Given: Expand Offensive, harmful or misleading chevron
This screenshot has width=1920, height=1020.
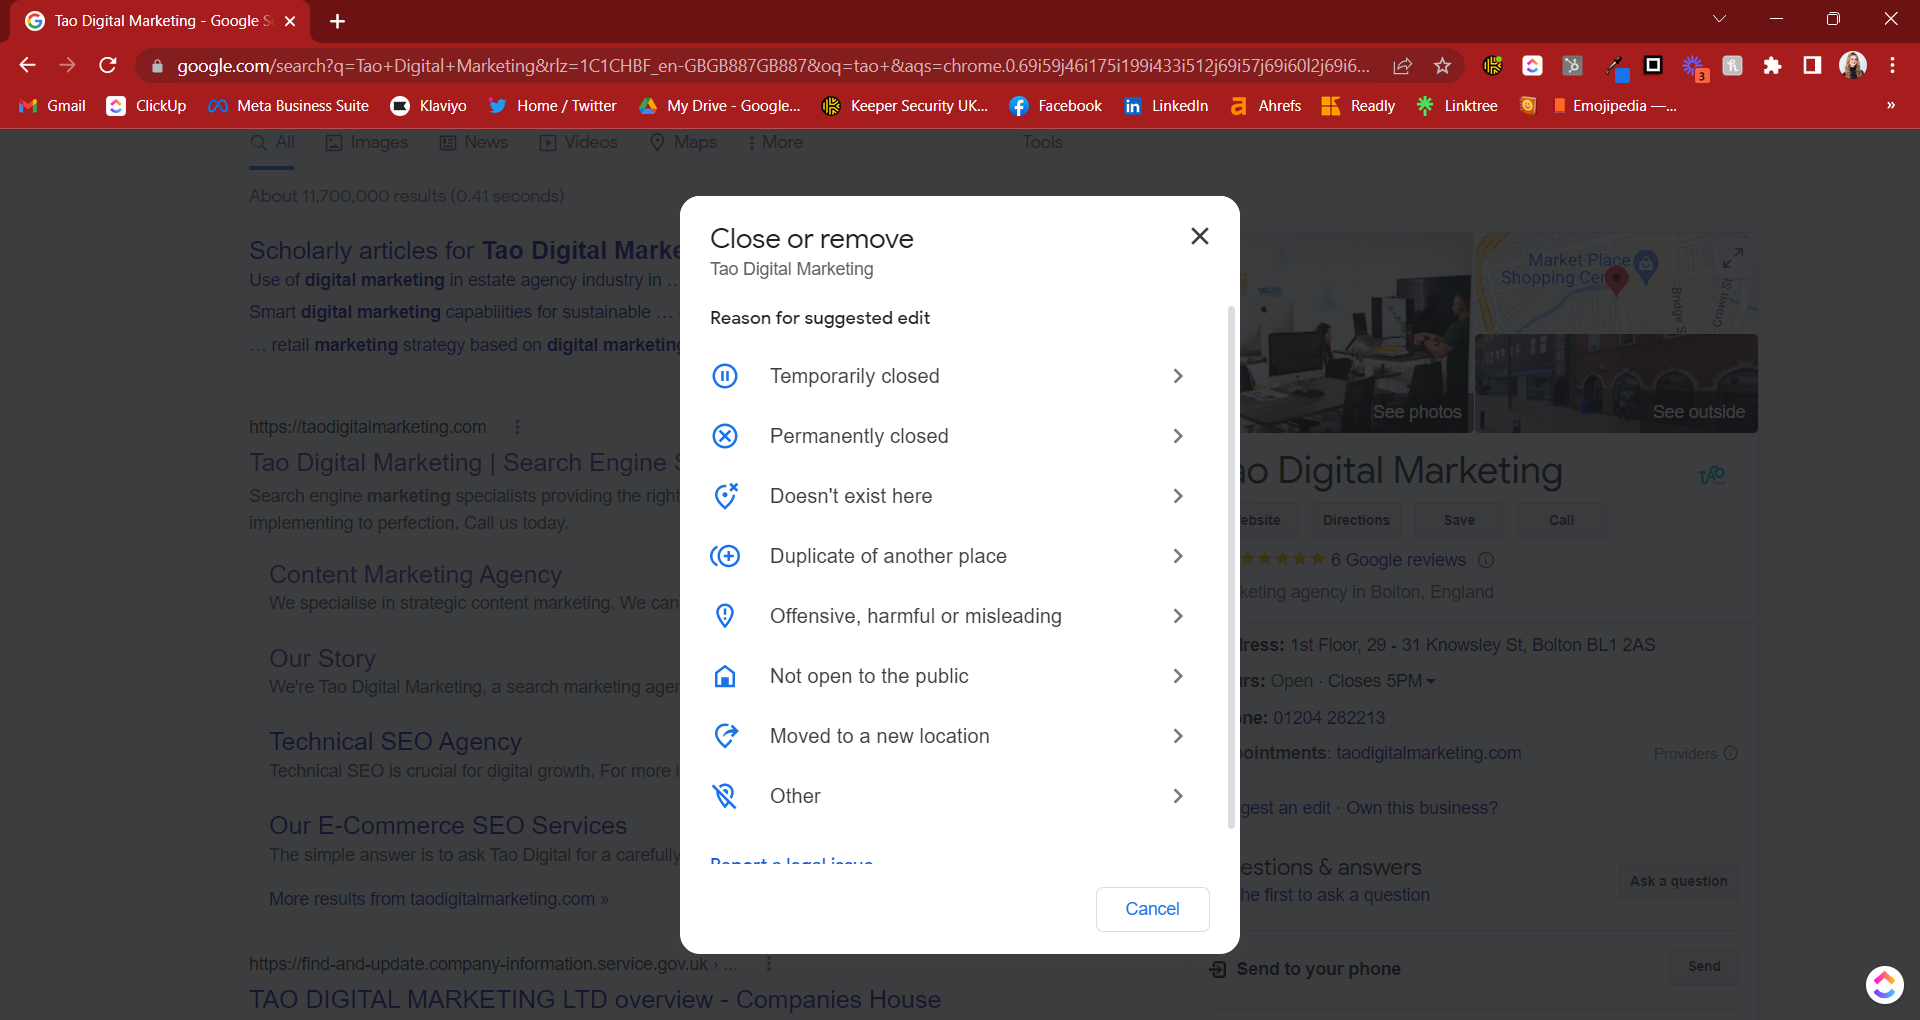Looking at the screenshot, I should point(1178,616).
